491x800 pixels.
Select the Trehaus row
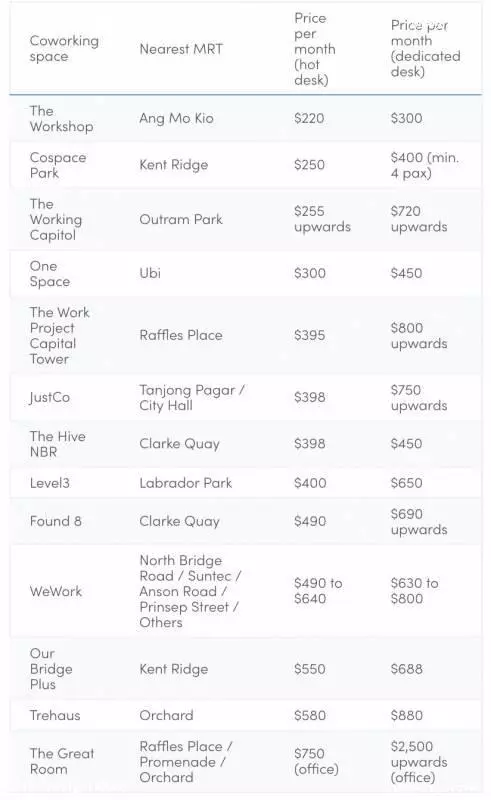(x=246, y=715)
